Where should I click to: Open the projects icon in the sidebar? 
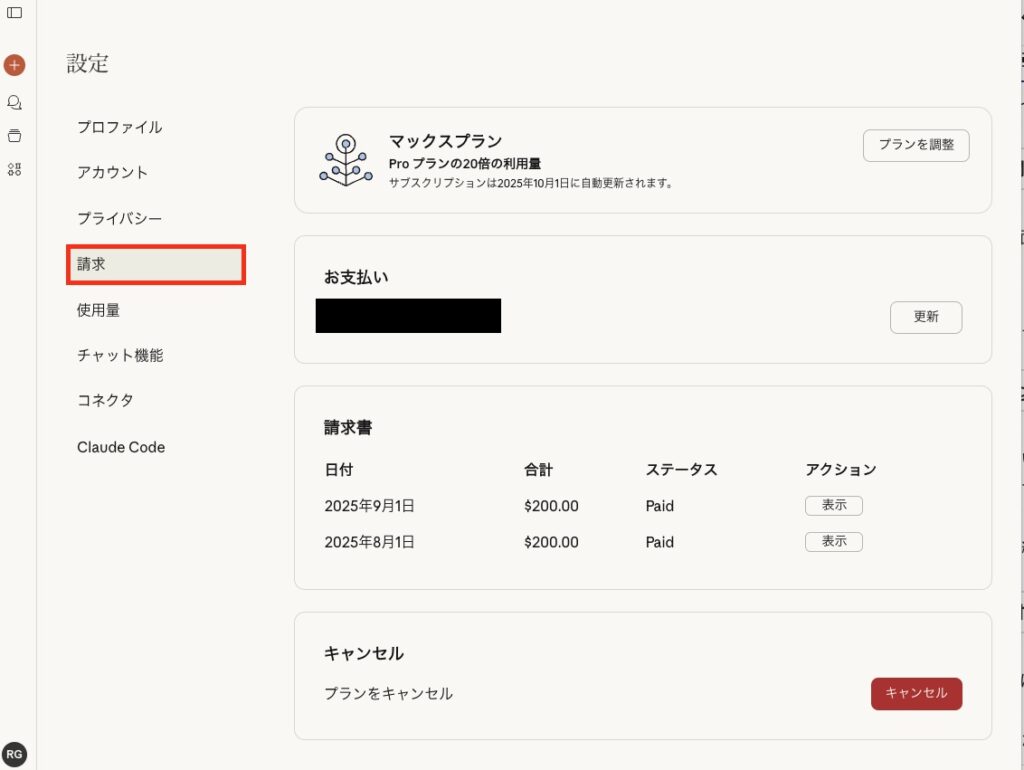(x=14, y=136)
